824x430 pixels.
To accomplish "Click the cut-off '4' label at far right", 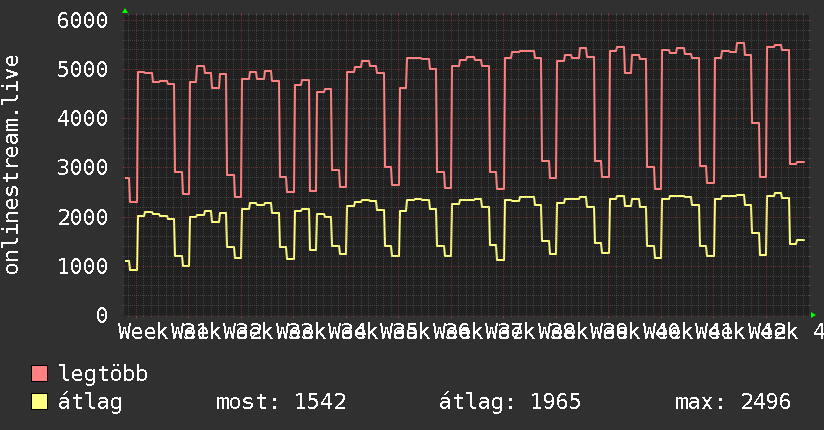I will [818, 331].
